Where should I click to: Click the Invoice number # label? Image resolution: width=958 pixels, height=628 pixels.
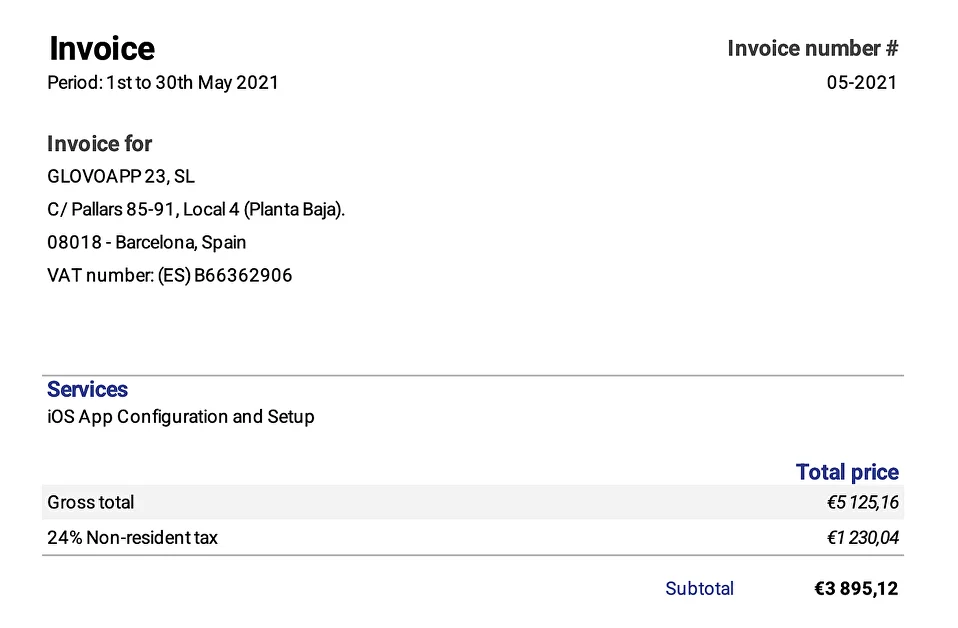click(x=813, y=48)
